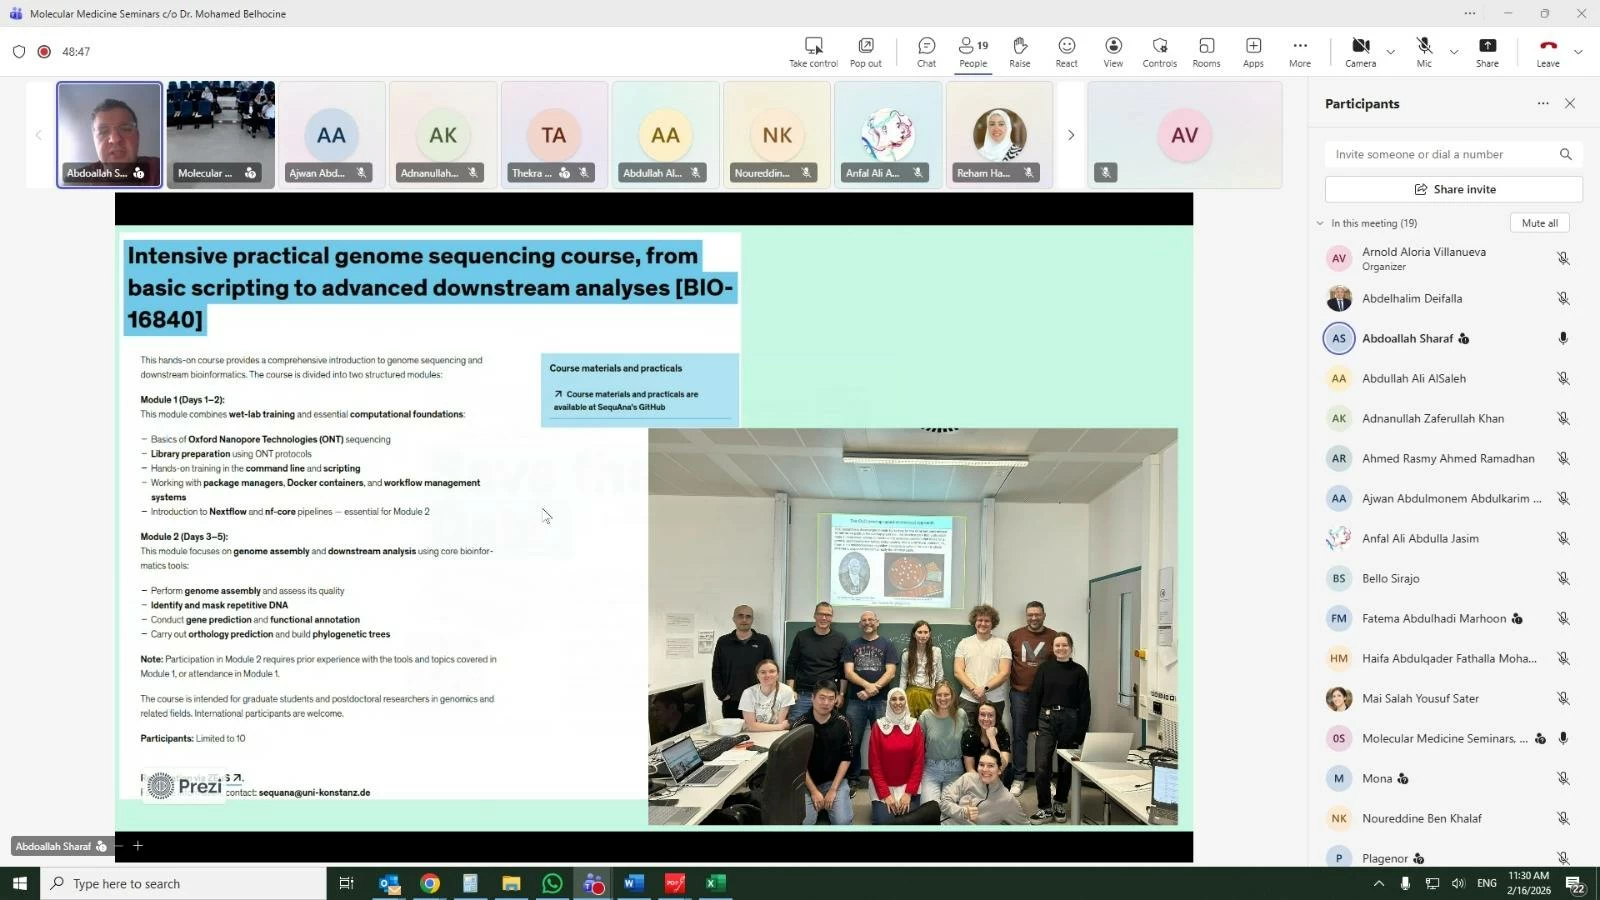Open the Rooms breakout icon
This screenshot has height=900, width=1600.
pos(1206,52)
